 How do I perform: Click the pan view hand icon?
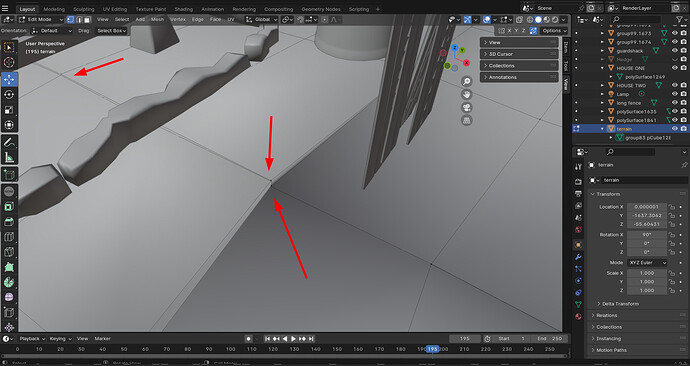pyautogui.click(x=466, y=95)
